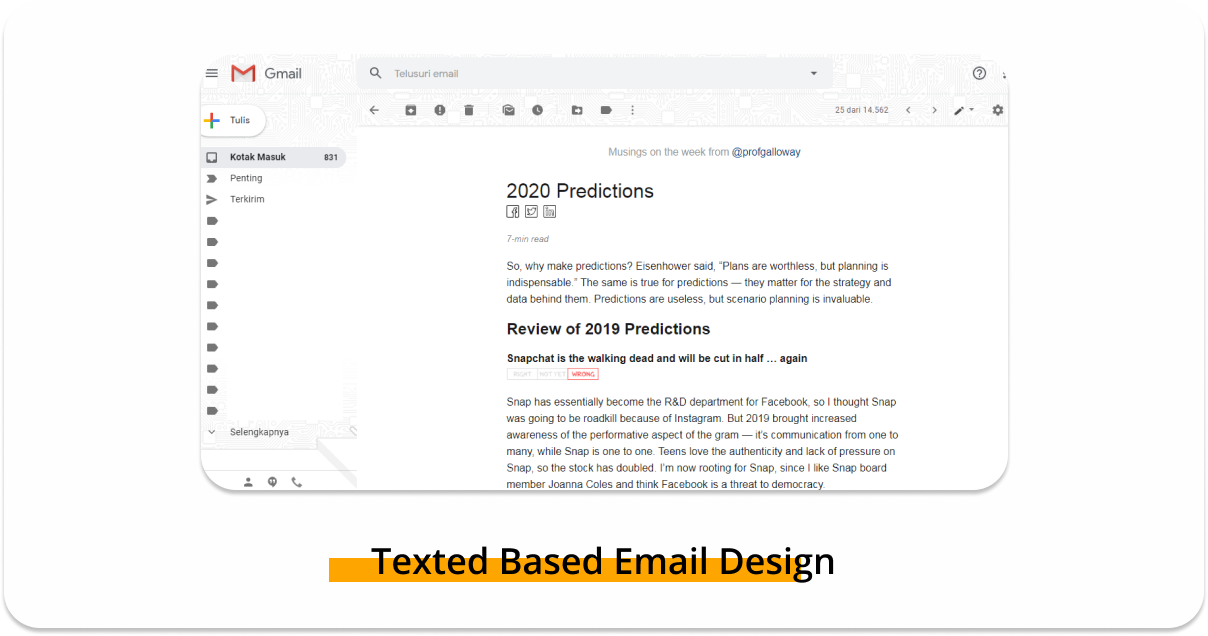Click the Facebook icon under 2020 Predictions
The image size is (1208, 636).
tap(513, 211)
